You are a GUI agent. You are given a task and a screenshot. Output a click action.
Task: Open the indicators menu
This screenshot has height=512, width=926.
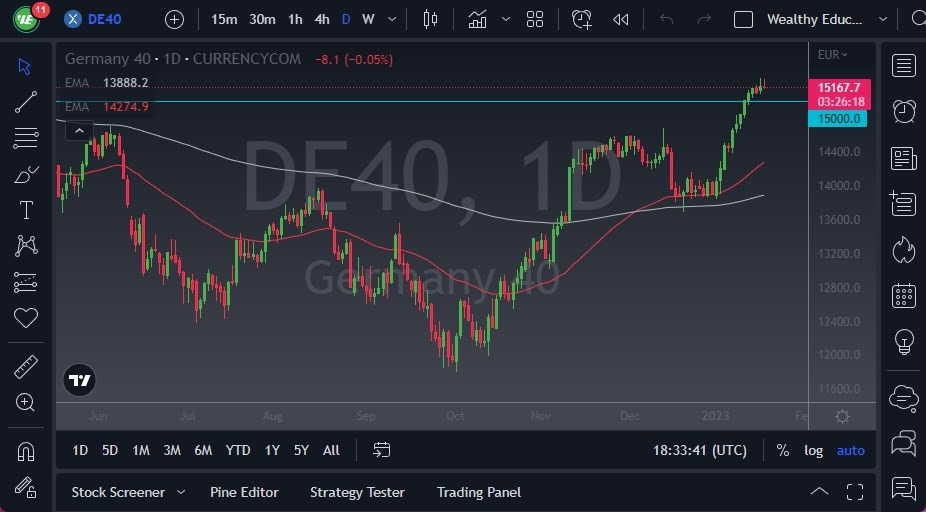coord(477,19)
